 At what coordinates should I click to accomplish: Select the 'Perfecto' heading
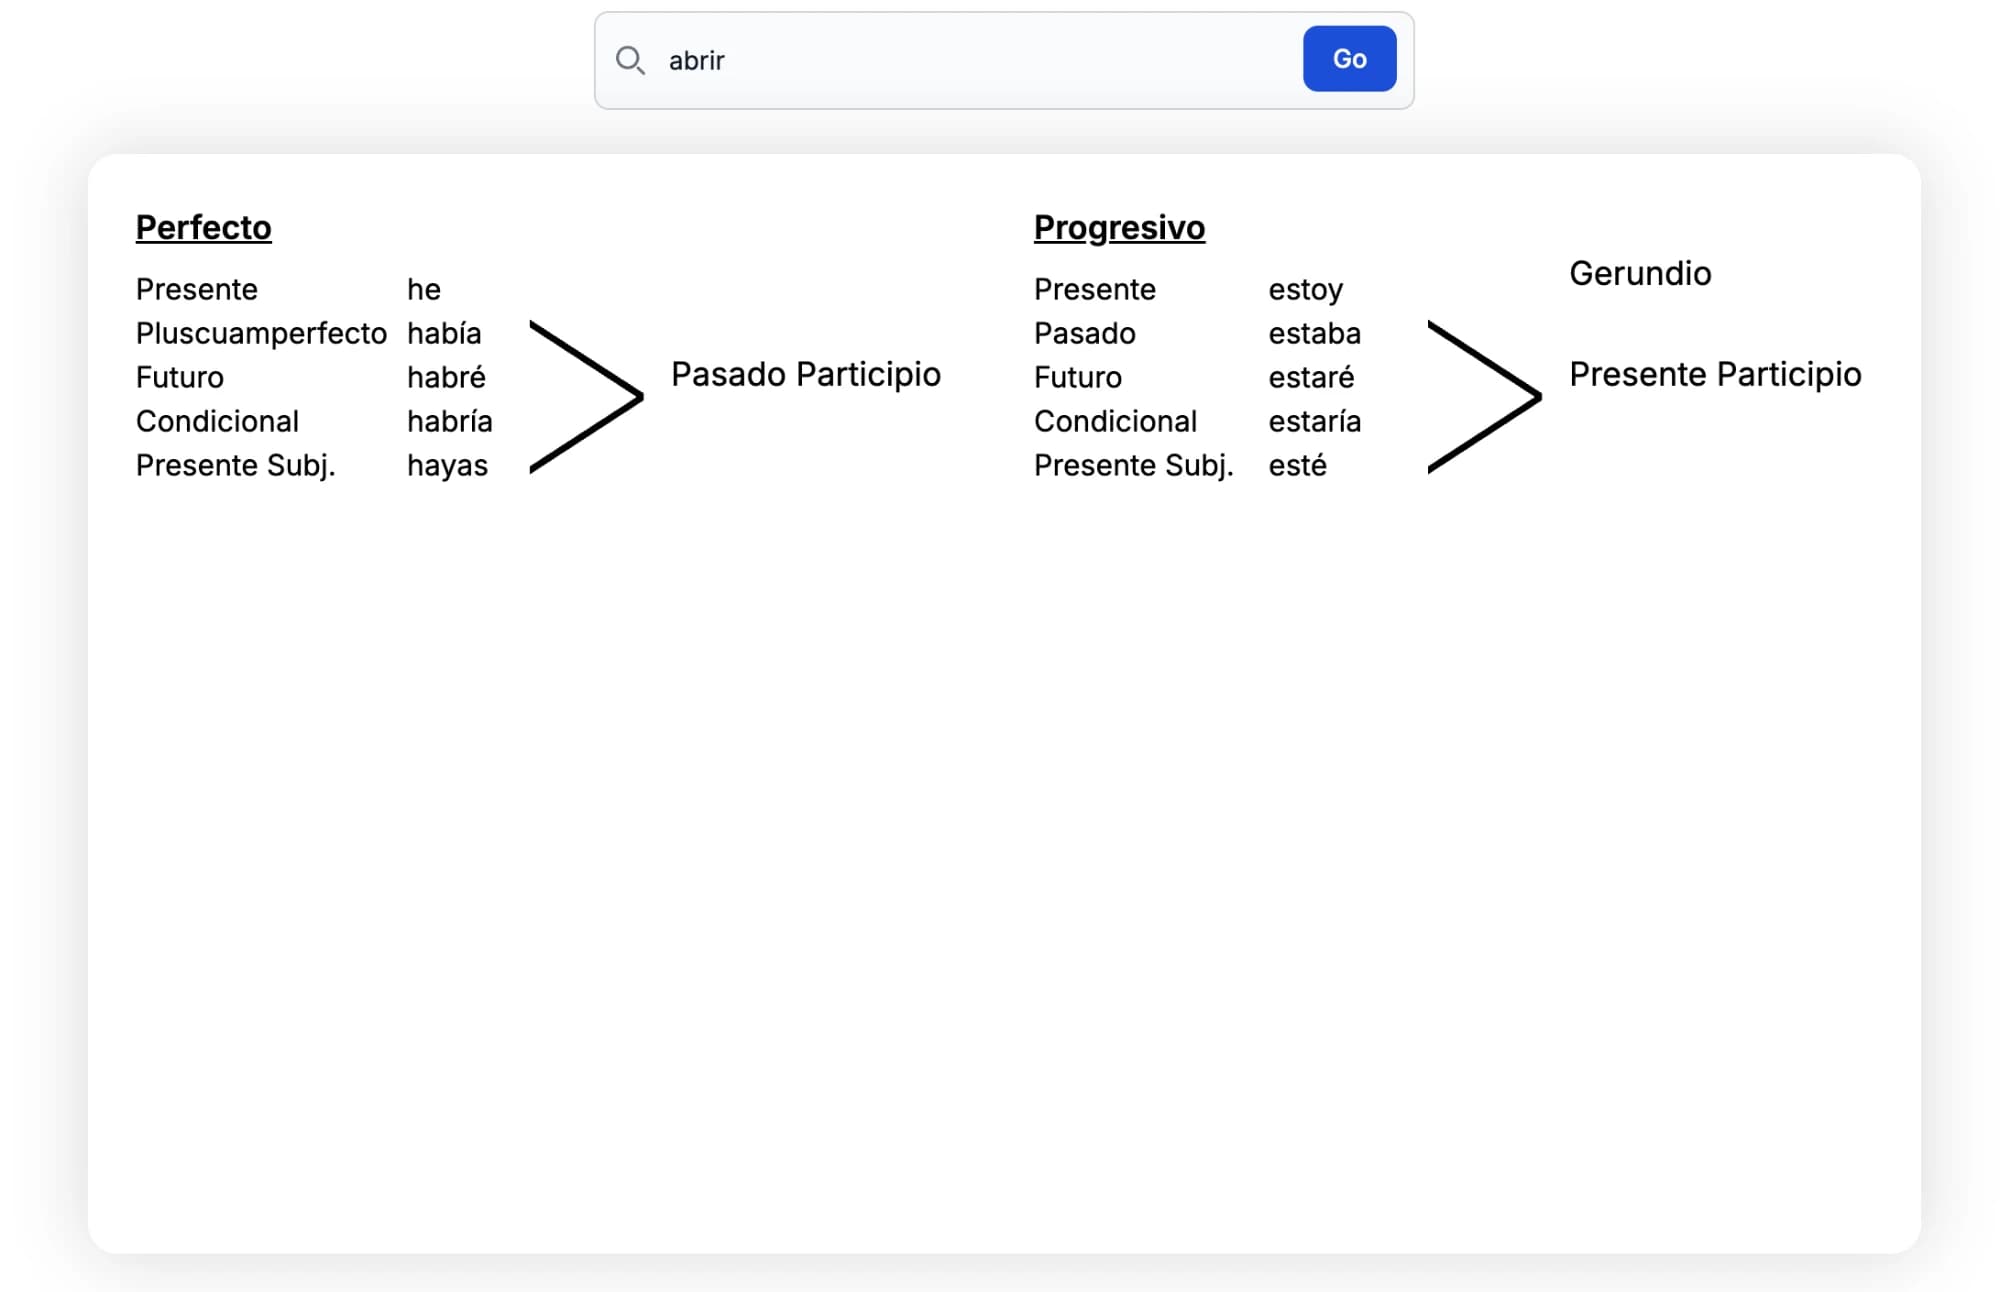[204, 227]
